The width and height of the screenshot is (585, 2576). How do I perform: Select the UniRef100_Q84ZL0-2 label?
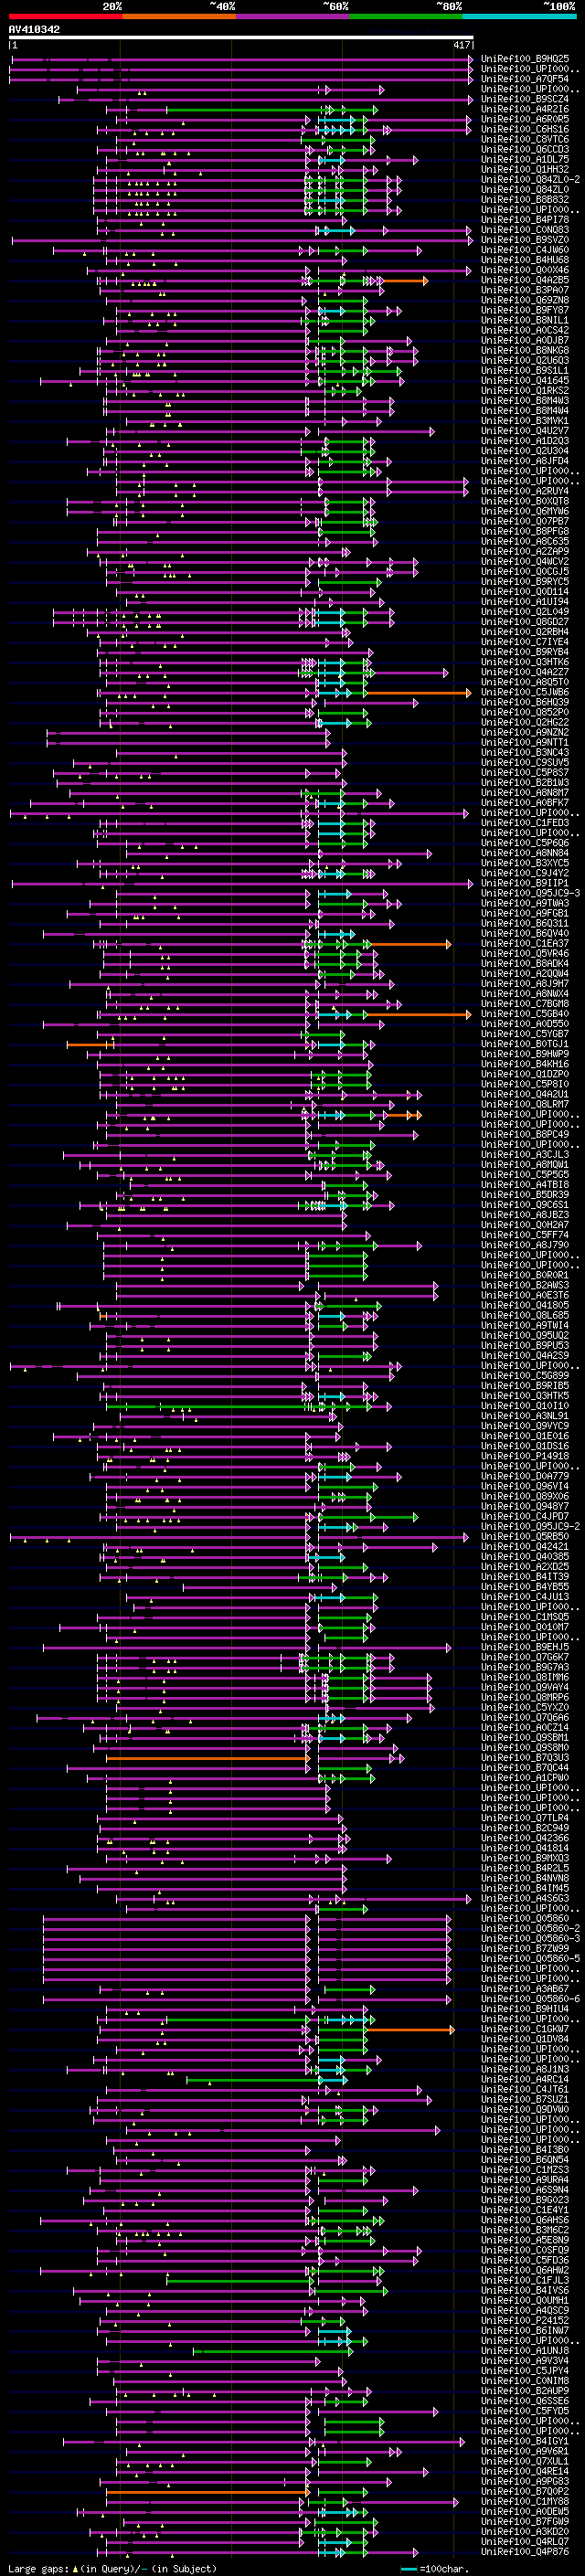coord(530,179)
